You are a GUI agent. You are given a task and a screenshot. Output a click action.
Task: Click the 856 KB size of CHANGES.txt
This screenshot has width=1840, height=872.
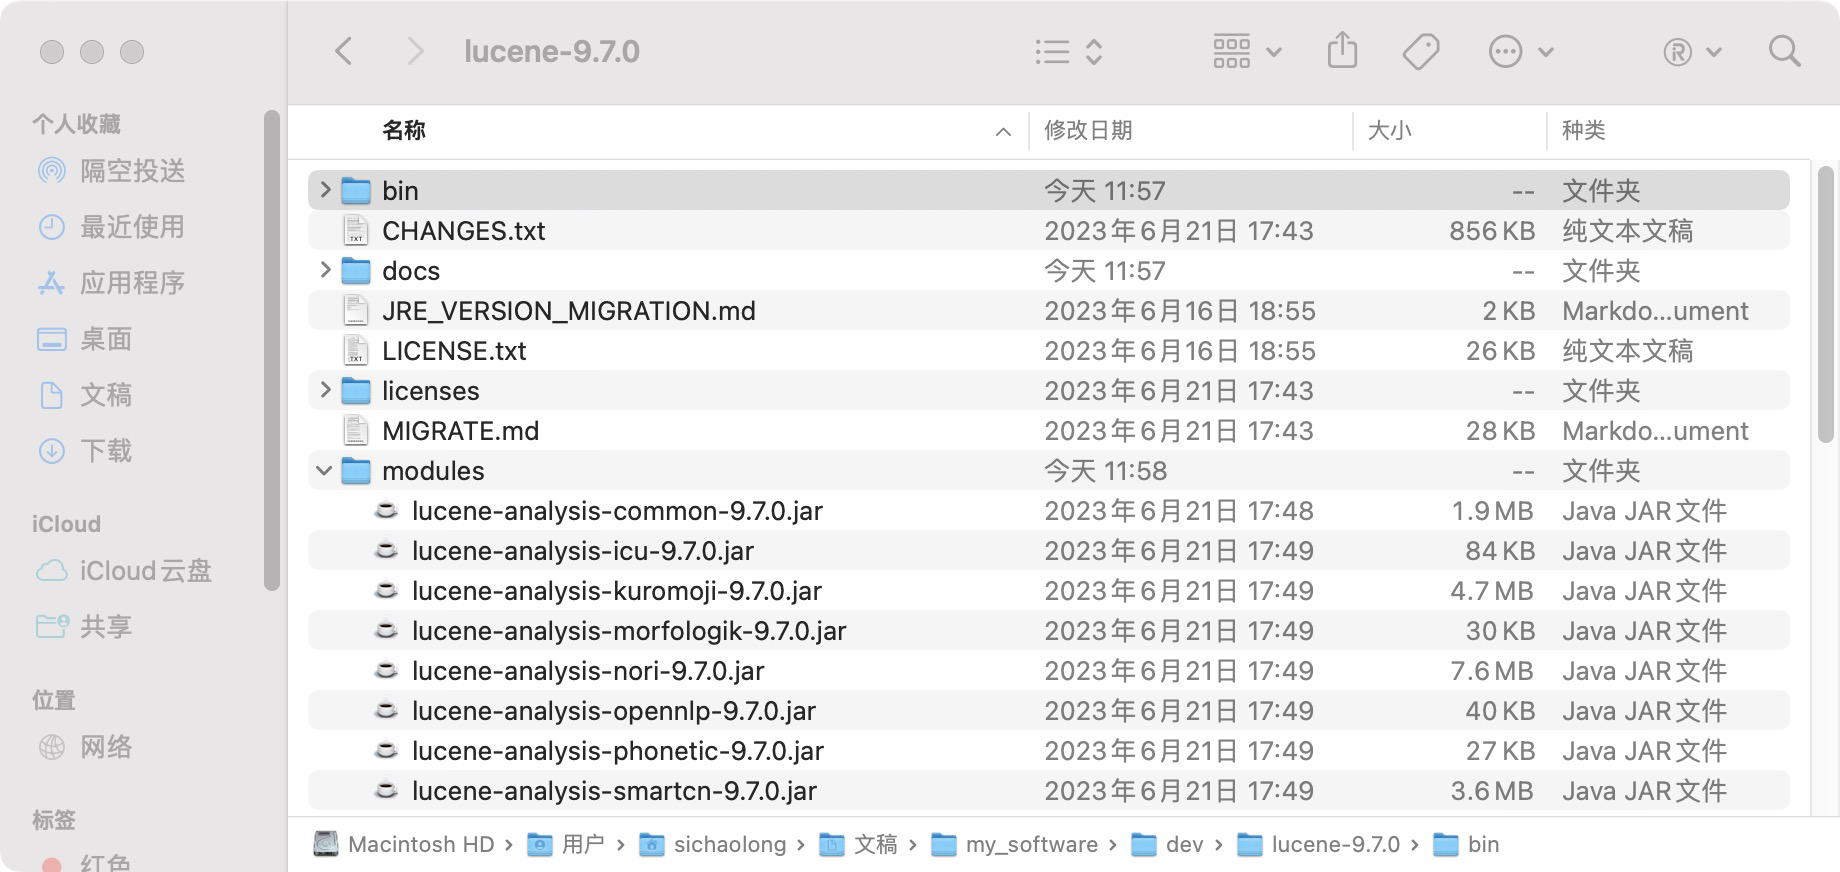click(1492, 231)
